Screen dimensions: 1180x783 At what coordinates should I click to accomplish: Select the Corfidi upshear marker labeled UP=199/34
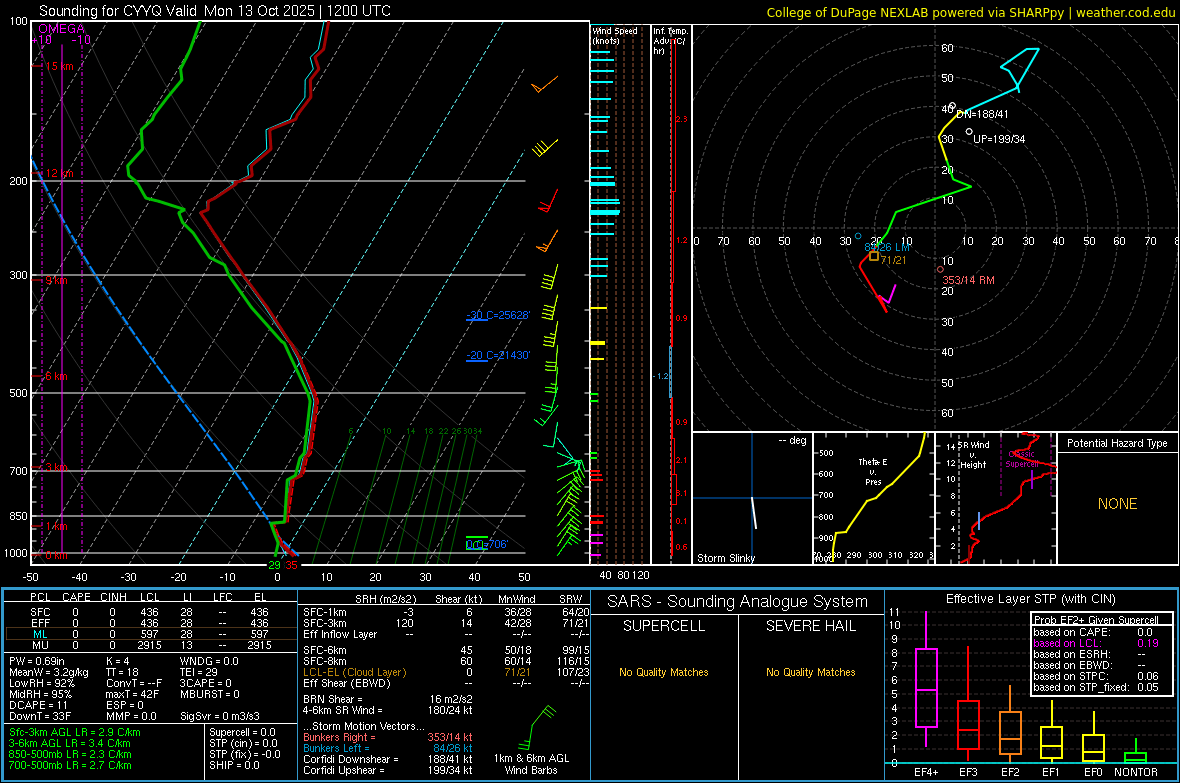pyautogui.click(x=969, y=132)
